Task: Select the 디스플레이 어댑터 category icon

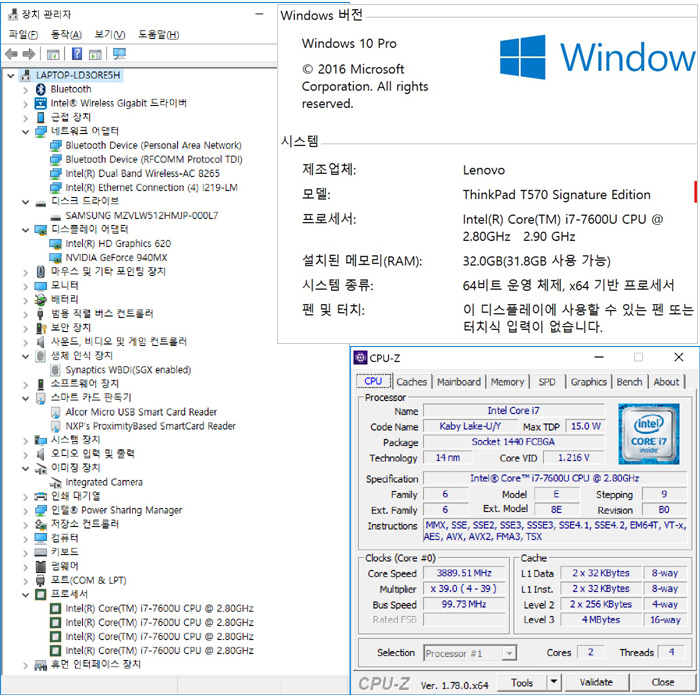Action: (41, 230)
